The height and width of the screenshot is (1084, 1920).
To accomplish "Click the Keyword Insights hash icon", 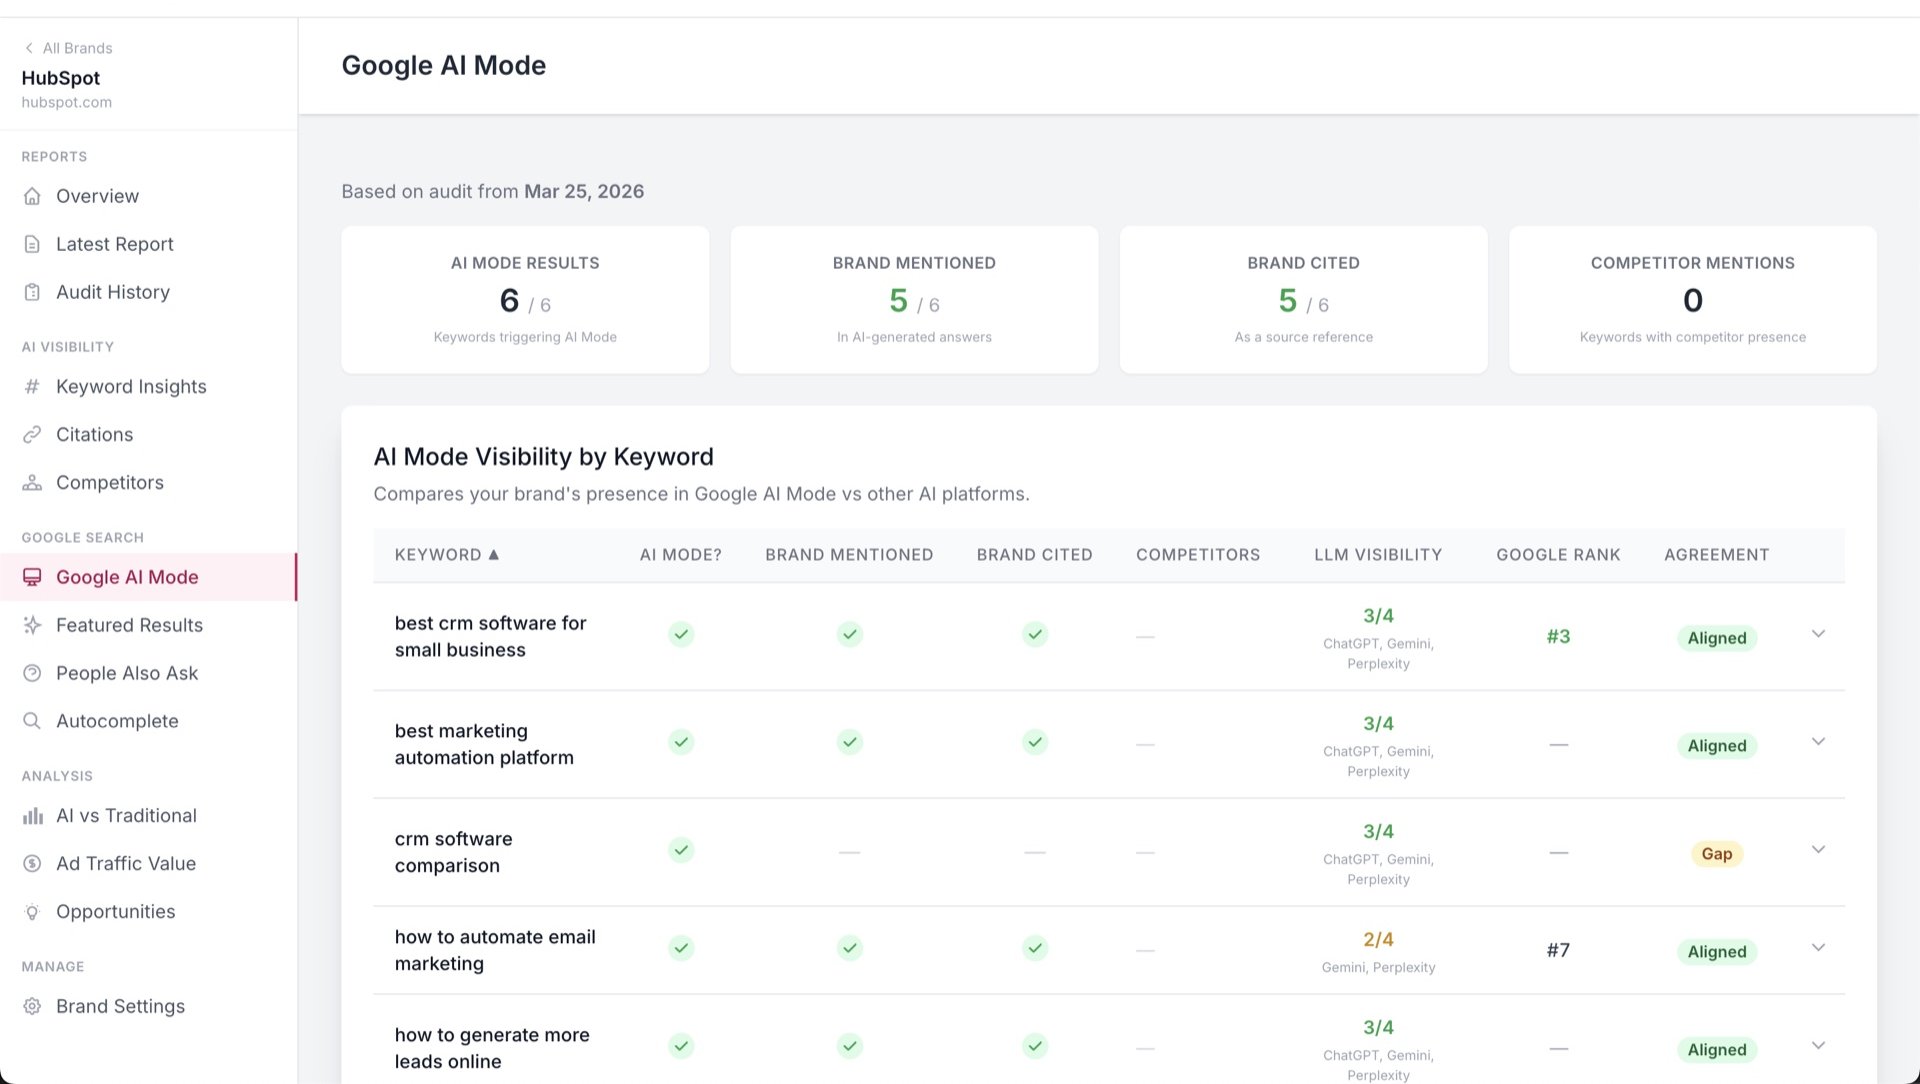I will point(32,386).
